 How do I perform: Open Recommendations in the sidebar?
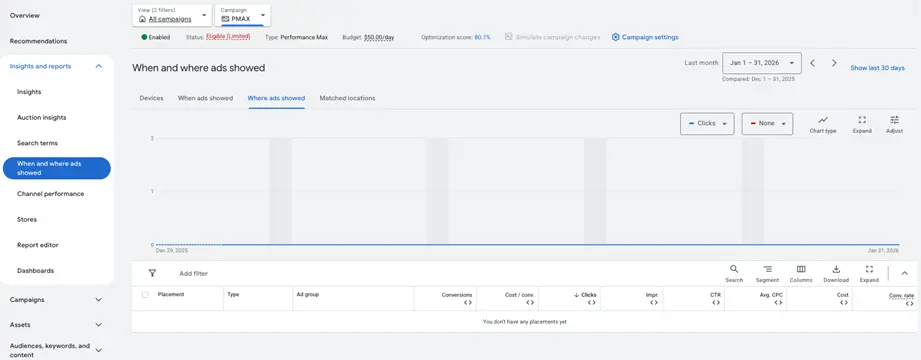coord(39,41)
